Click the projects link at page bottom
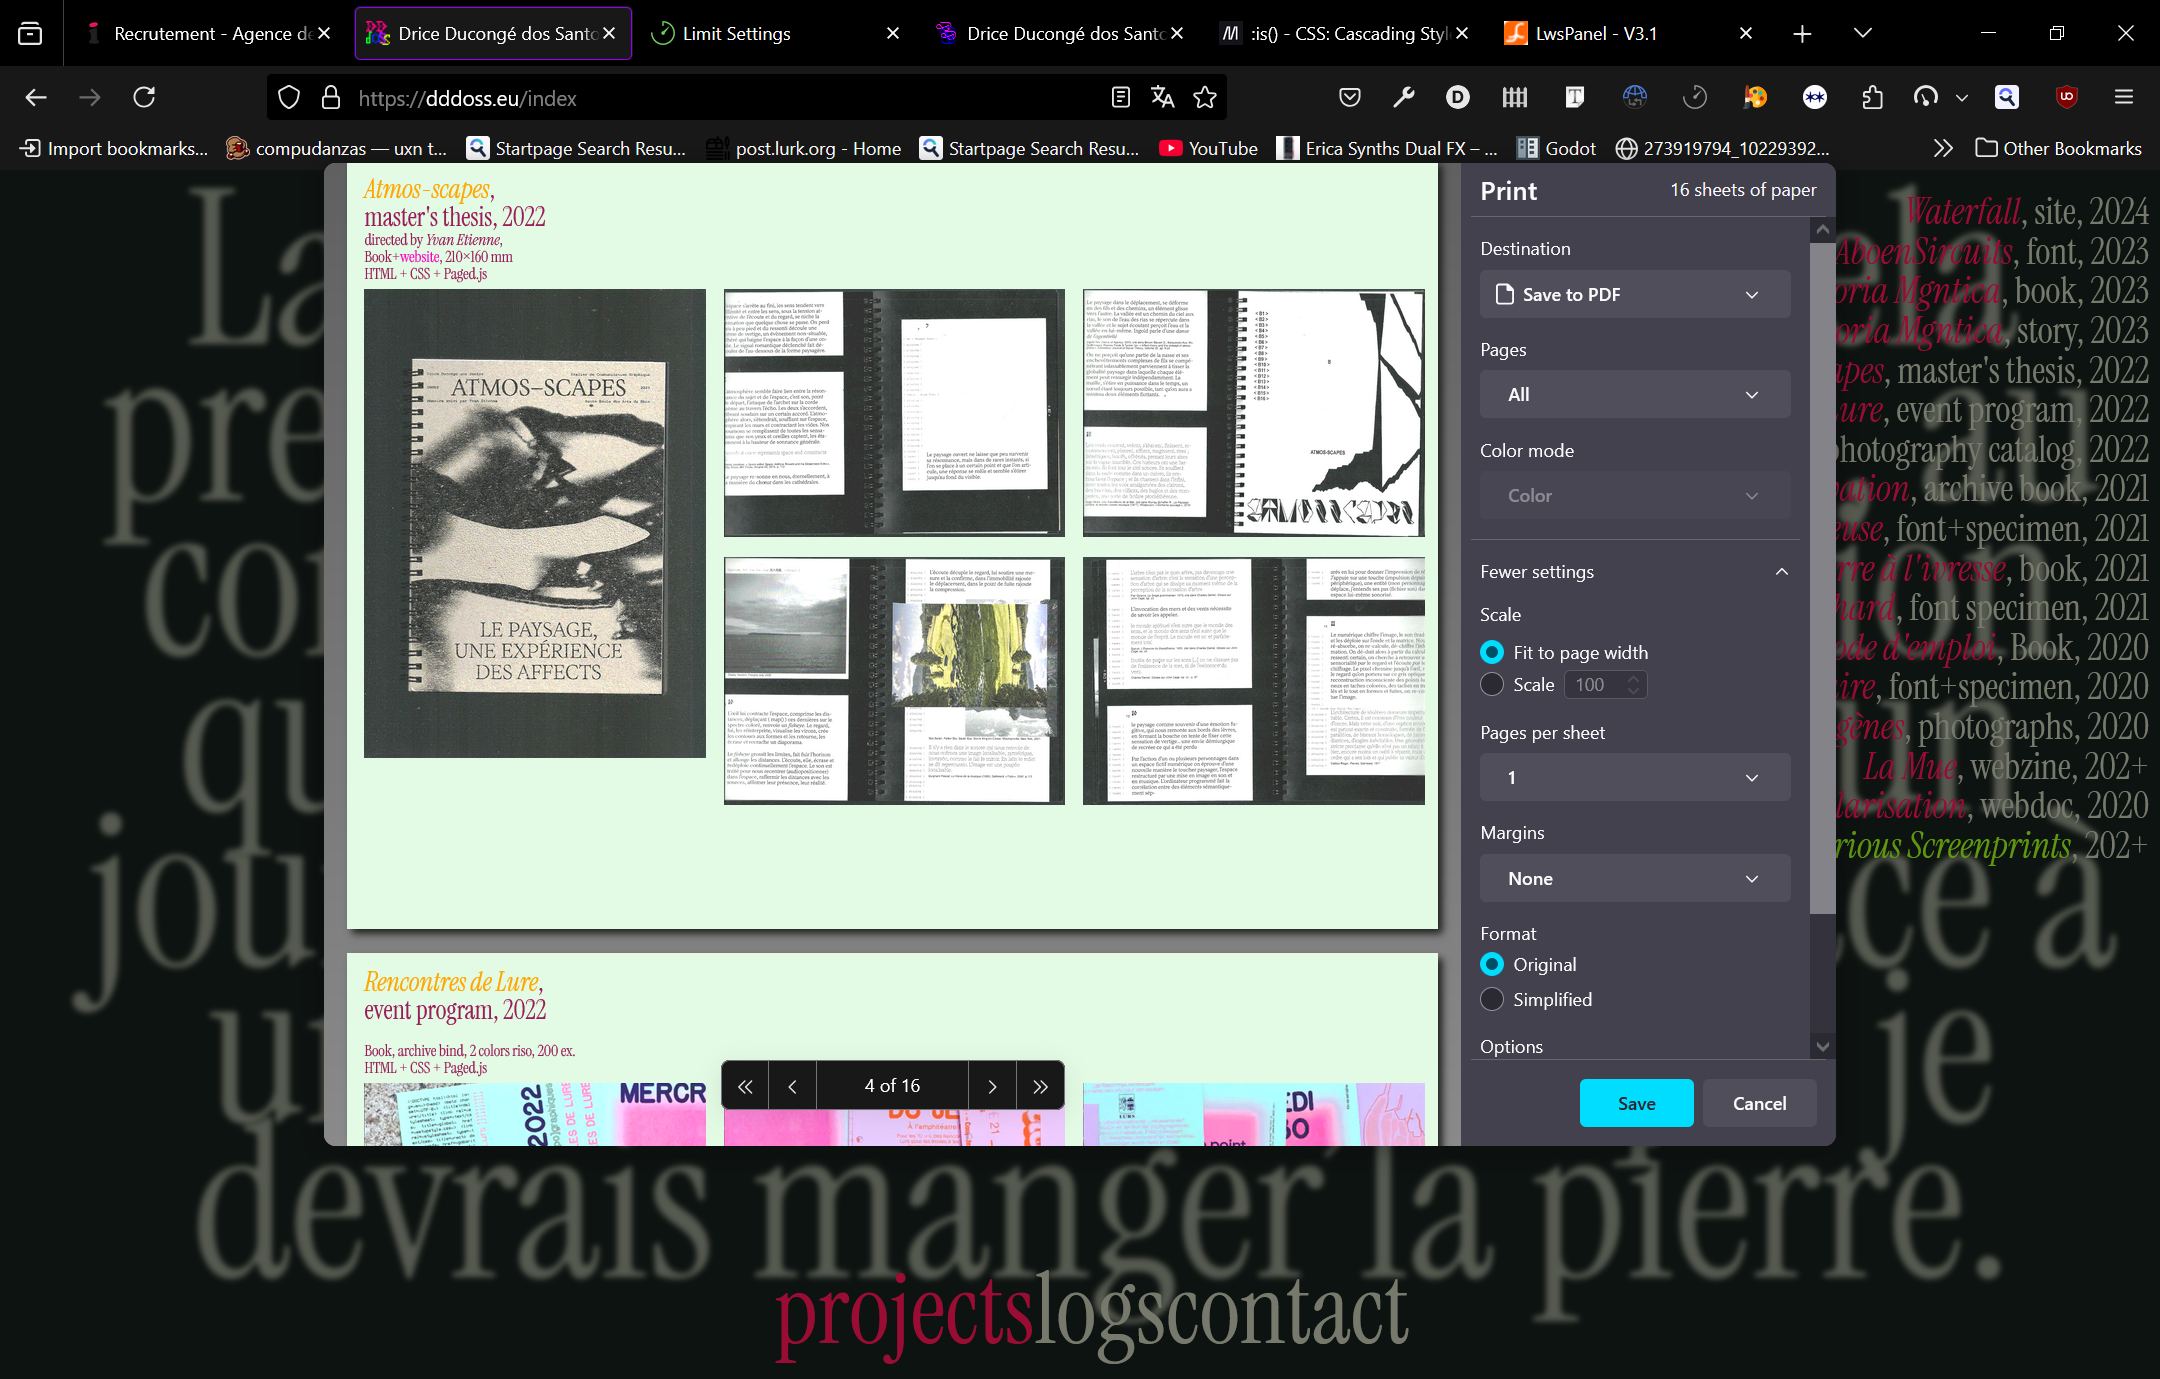 click(x=904, y=1315)
